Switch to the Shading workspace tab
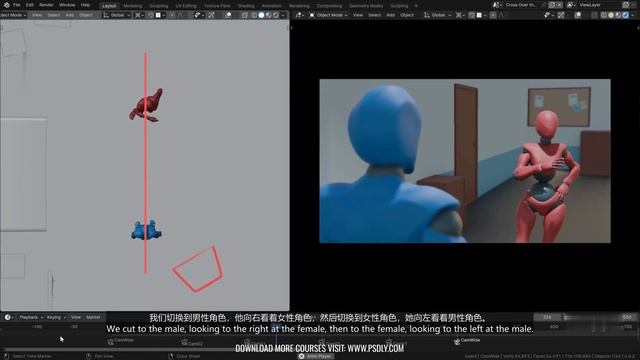The height and width of the screenshot is (360, 640). 246,6
